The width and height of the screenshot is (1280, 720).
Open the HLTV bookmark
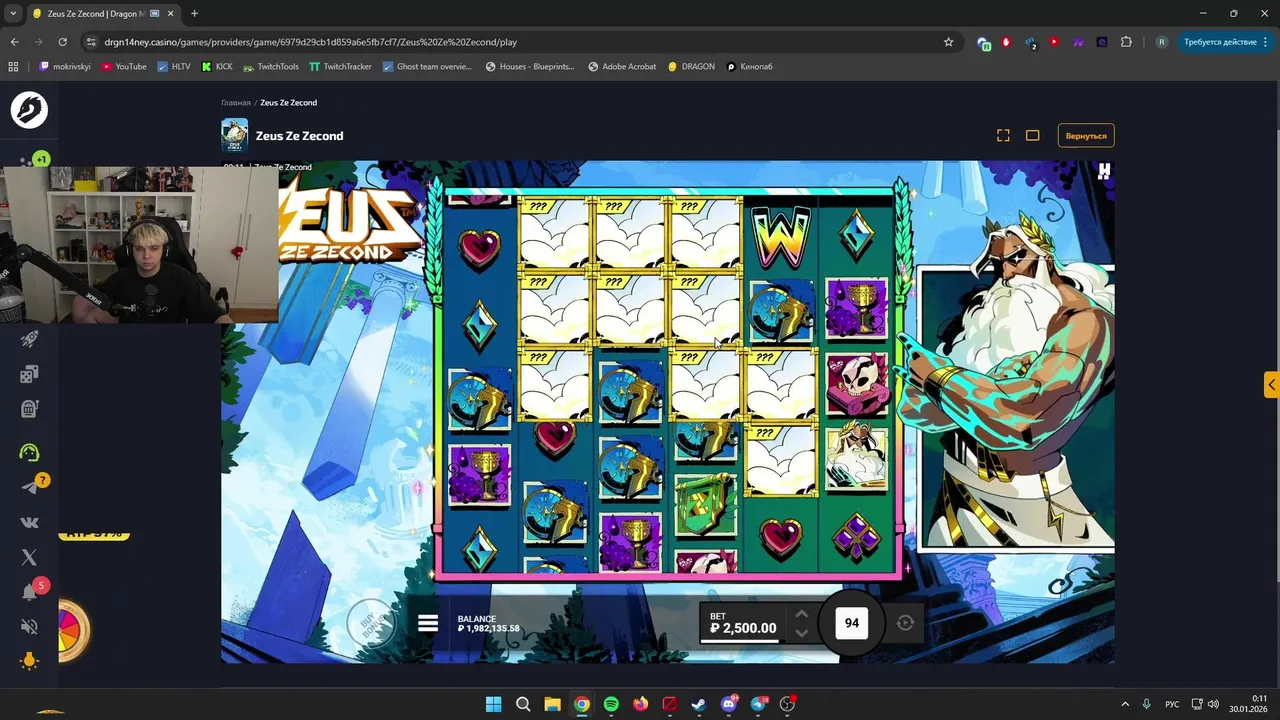pos(173,66)
